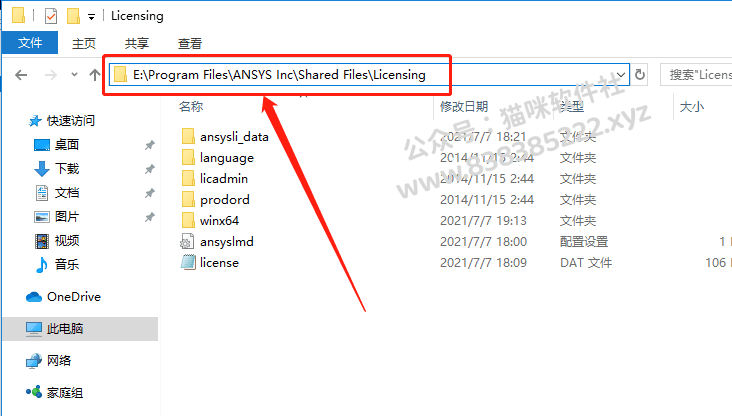The image size is (732, 416).
Task: Select the license DAT file icon
Action: (188, 262)
